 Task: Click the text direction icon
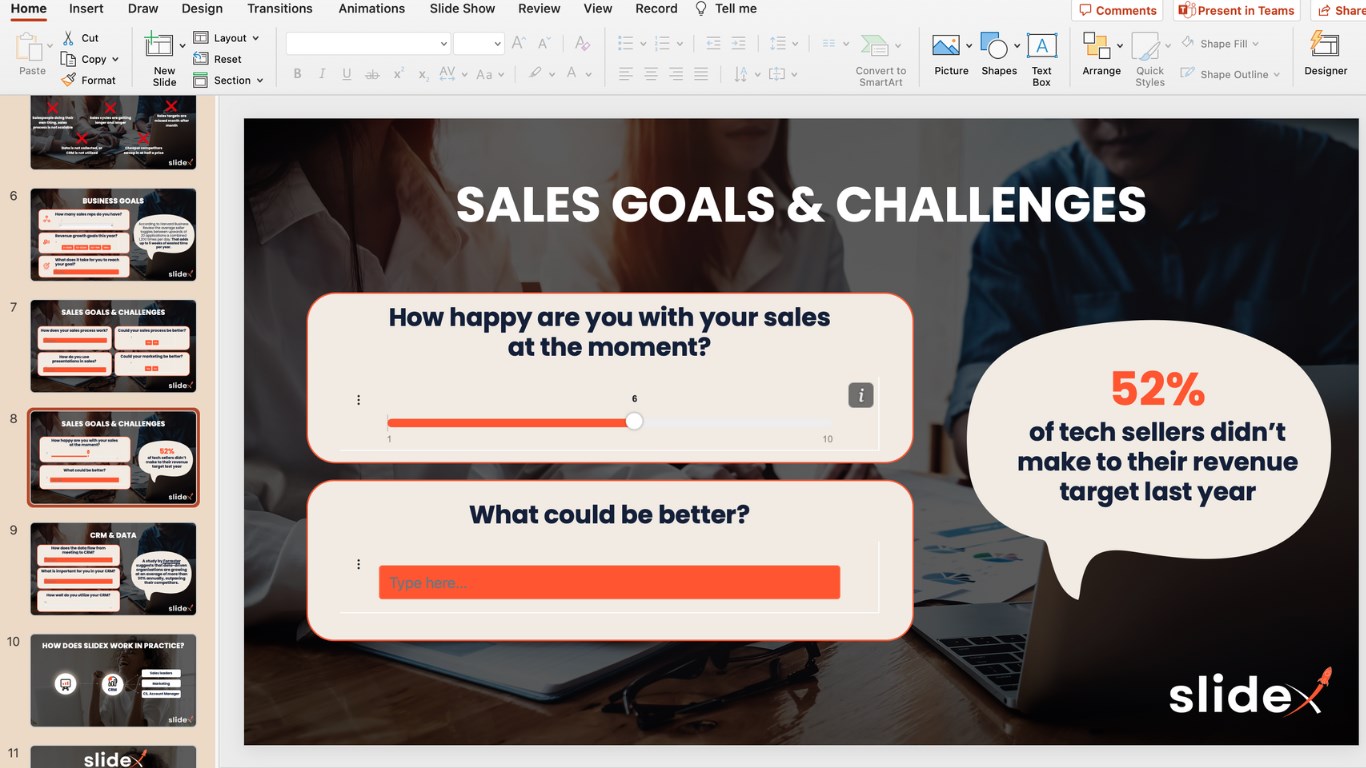click(x=740, y=74)
